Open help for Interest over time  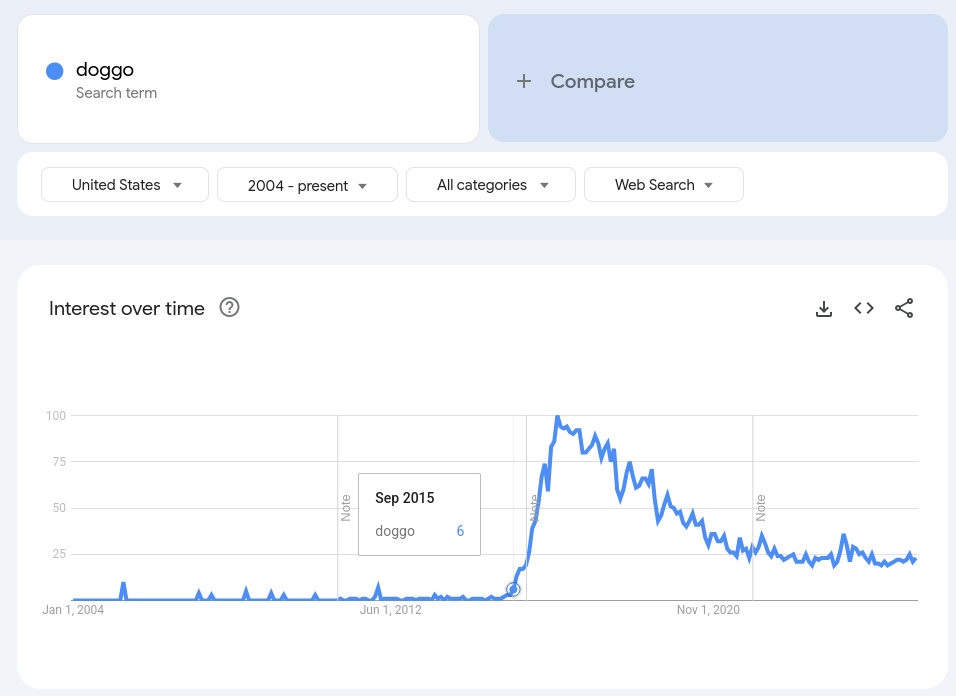pos(229,308)
